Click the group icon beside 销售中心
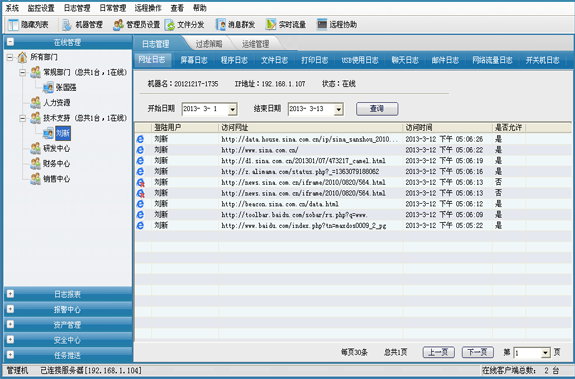Viewport: 575px width, 379px height. 36,179
